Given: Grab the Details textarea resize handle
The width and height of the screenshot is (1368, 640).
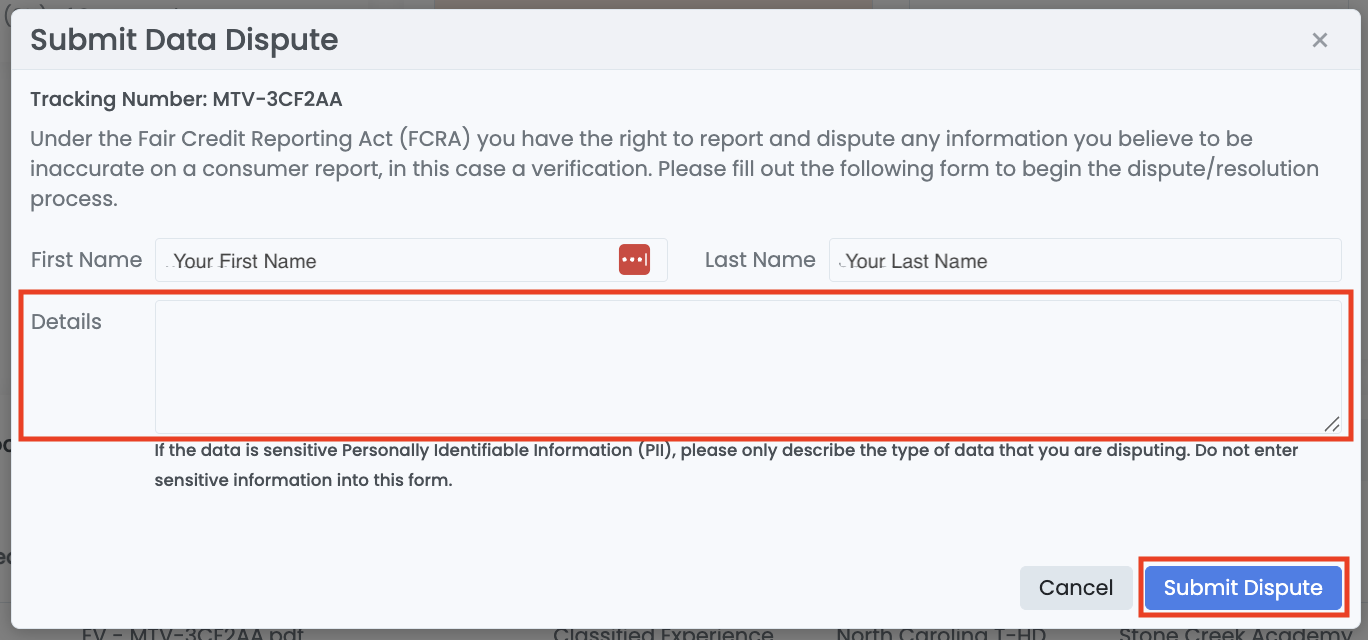Looking at the screenshot, I should pyautogui.click(x=1332, y=424).
